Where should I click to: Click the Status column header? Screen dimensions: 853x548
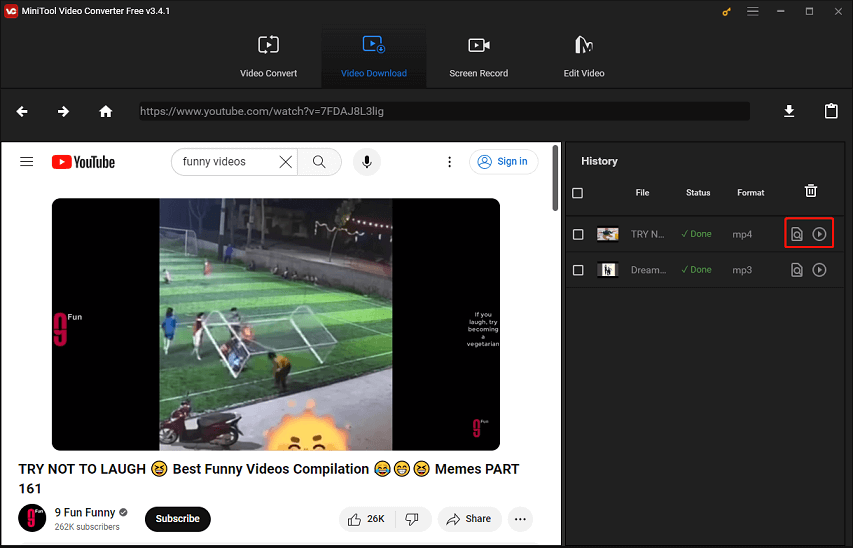coord(698,193)
